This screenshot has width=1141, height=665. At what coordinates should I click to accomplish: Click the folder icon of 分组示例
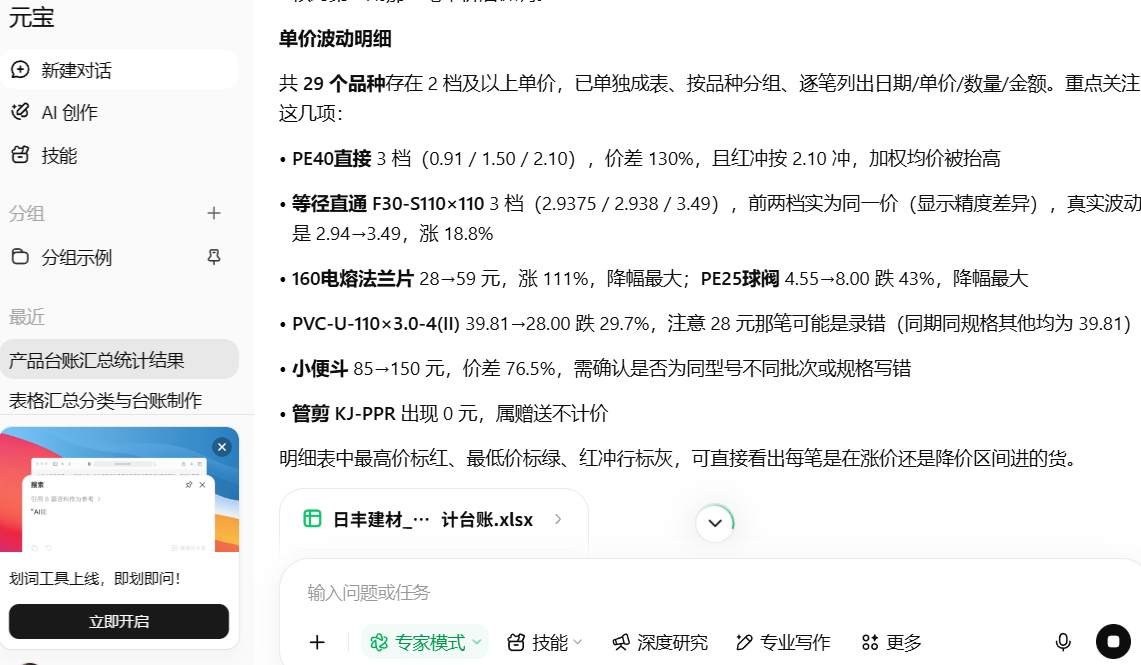point(20,257)
